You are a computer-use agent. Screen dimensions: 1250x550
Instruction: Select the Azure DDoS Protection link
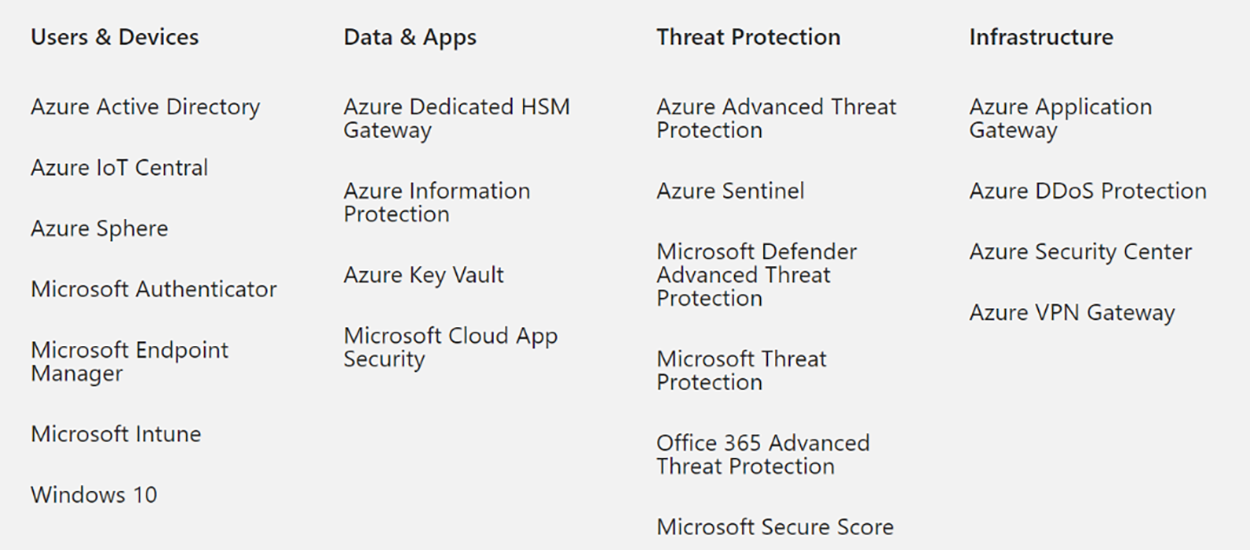pos(1087,191)
